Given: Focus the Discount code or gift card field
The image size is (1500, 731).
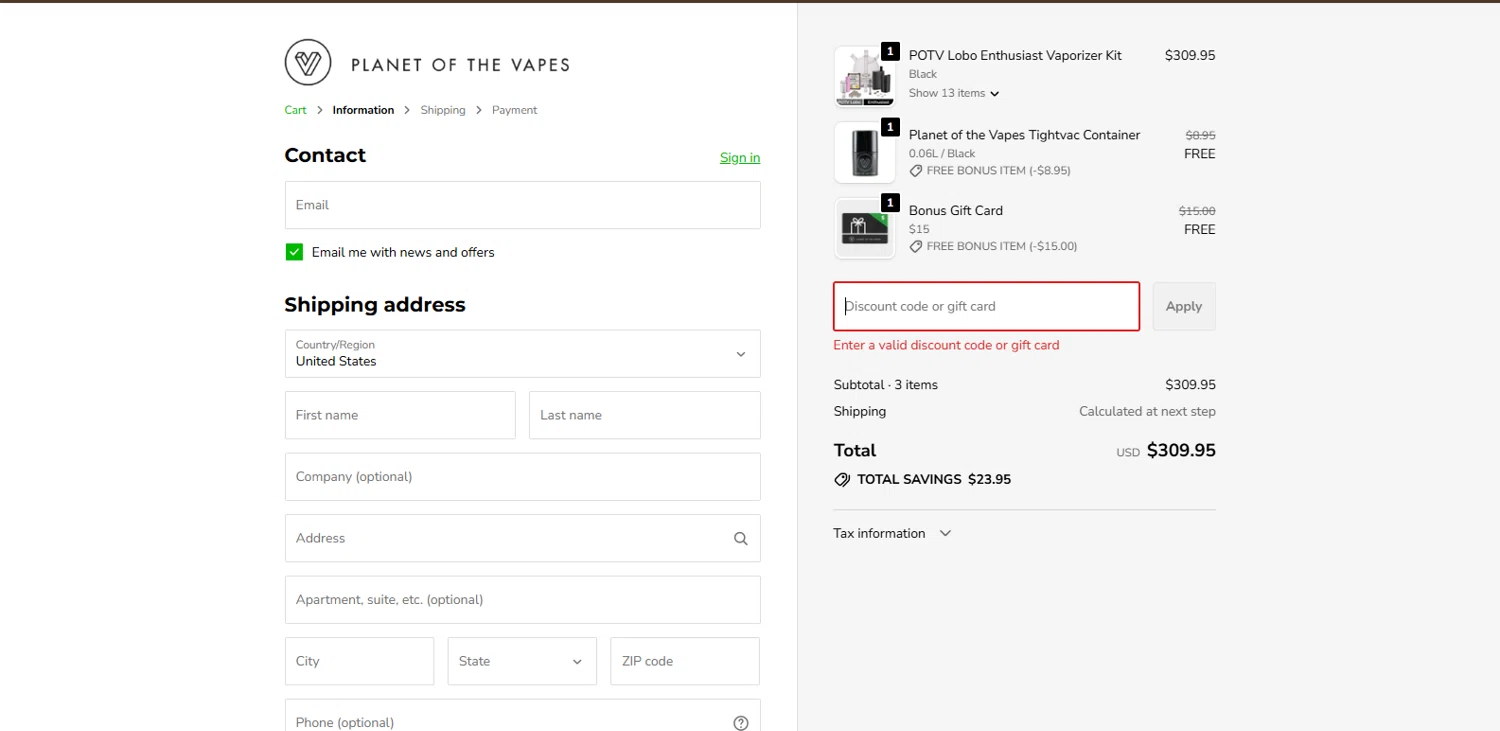Looking at the screenshot, I should pos(986,306).
